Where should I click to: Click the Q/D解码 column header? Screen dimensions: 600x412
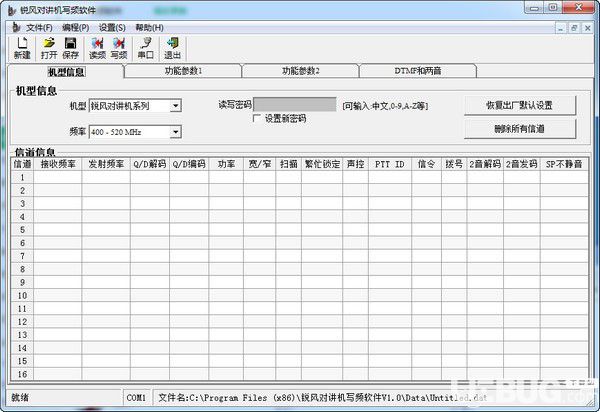click(150, 164)
